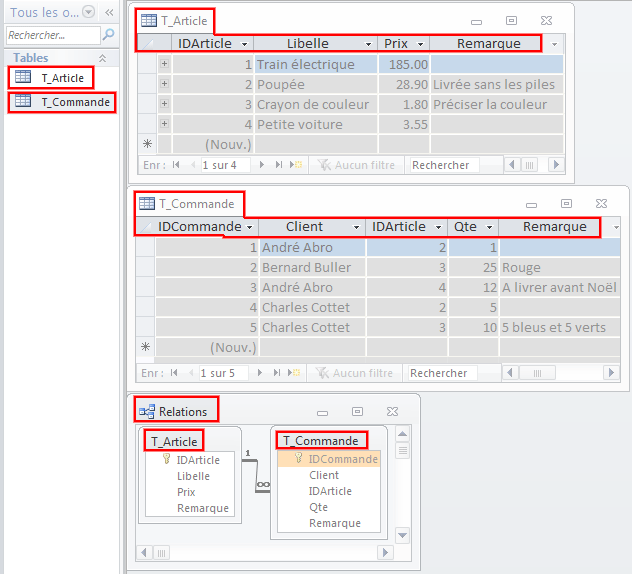Click the magnifier icon in navigation search

108,35
